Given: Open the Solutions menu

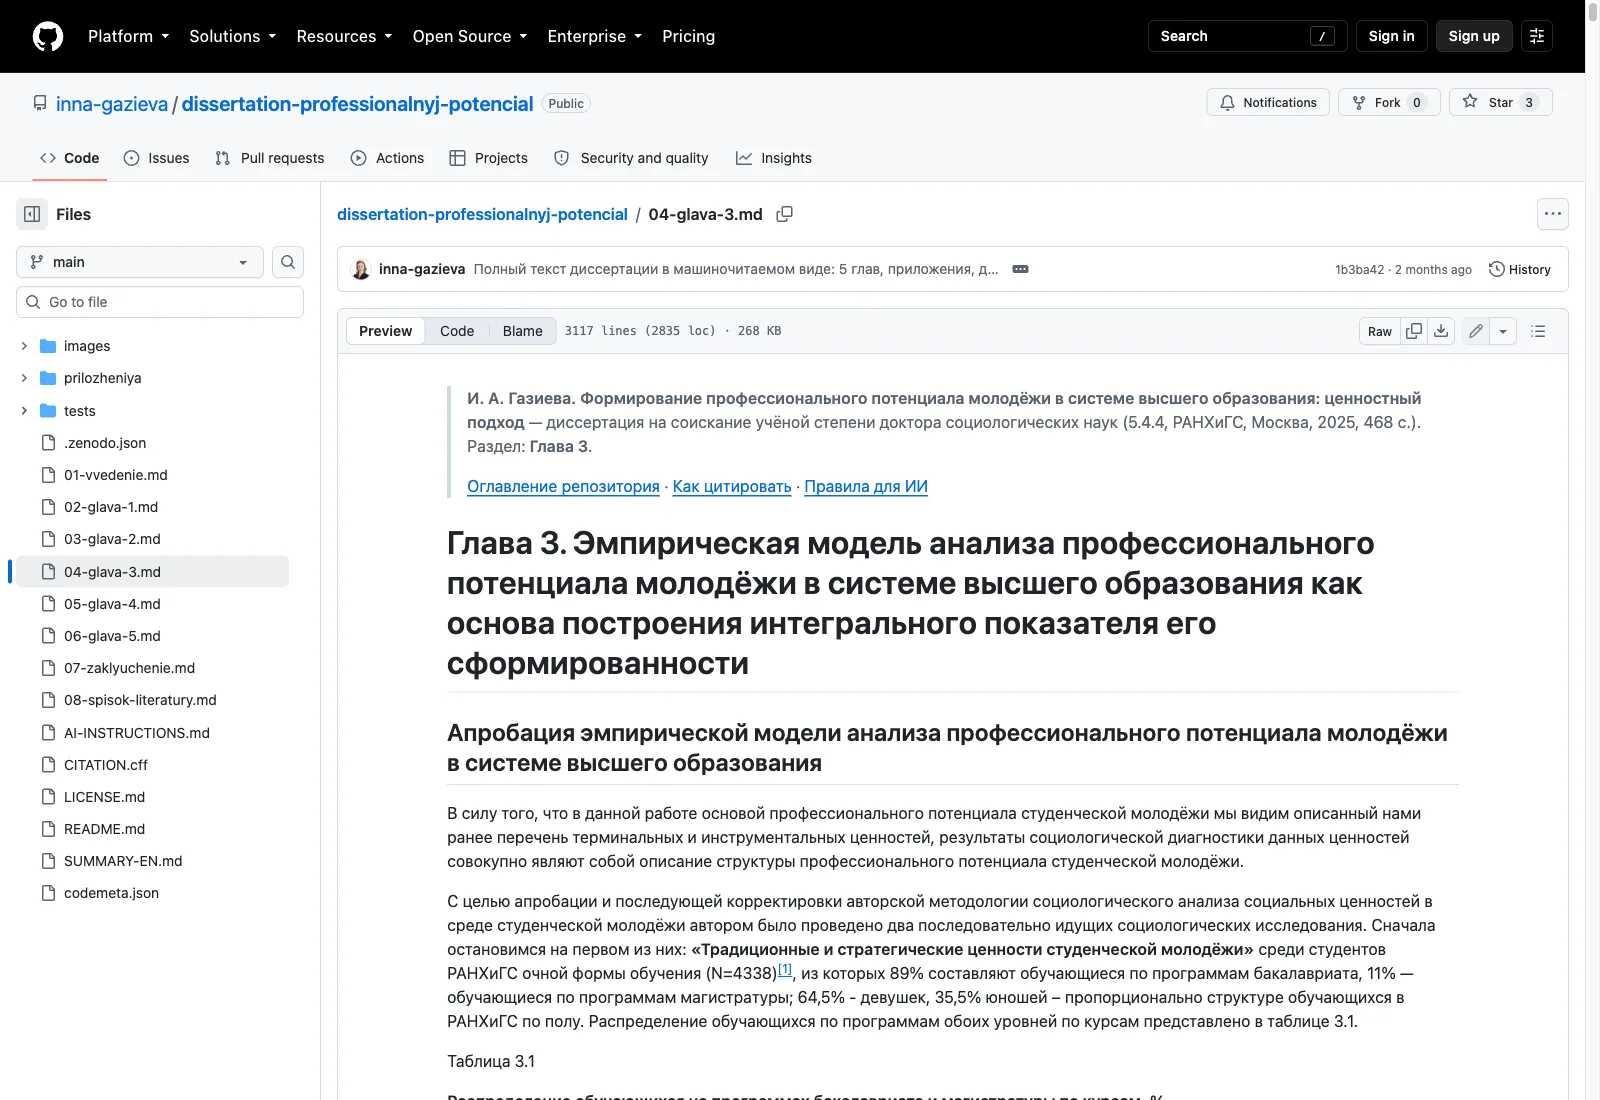Looking at the screenshot, I should (x=232, y=36).
